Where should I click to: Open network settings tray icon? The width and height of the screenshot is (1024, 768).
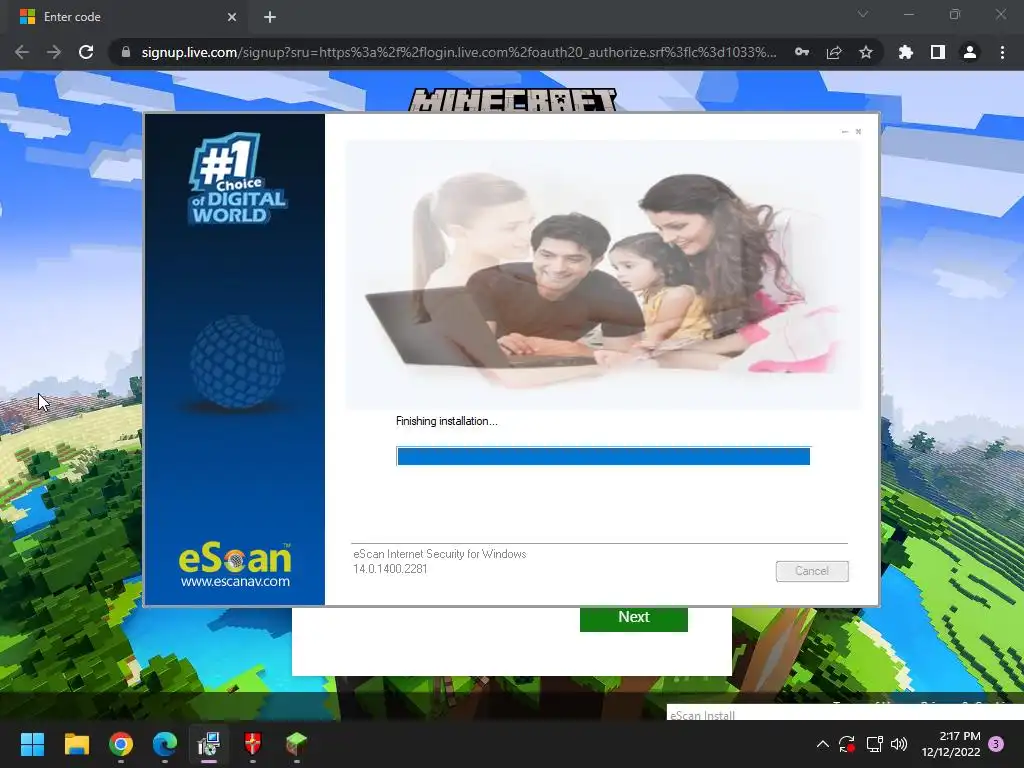tap(874, 744)
